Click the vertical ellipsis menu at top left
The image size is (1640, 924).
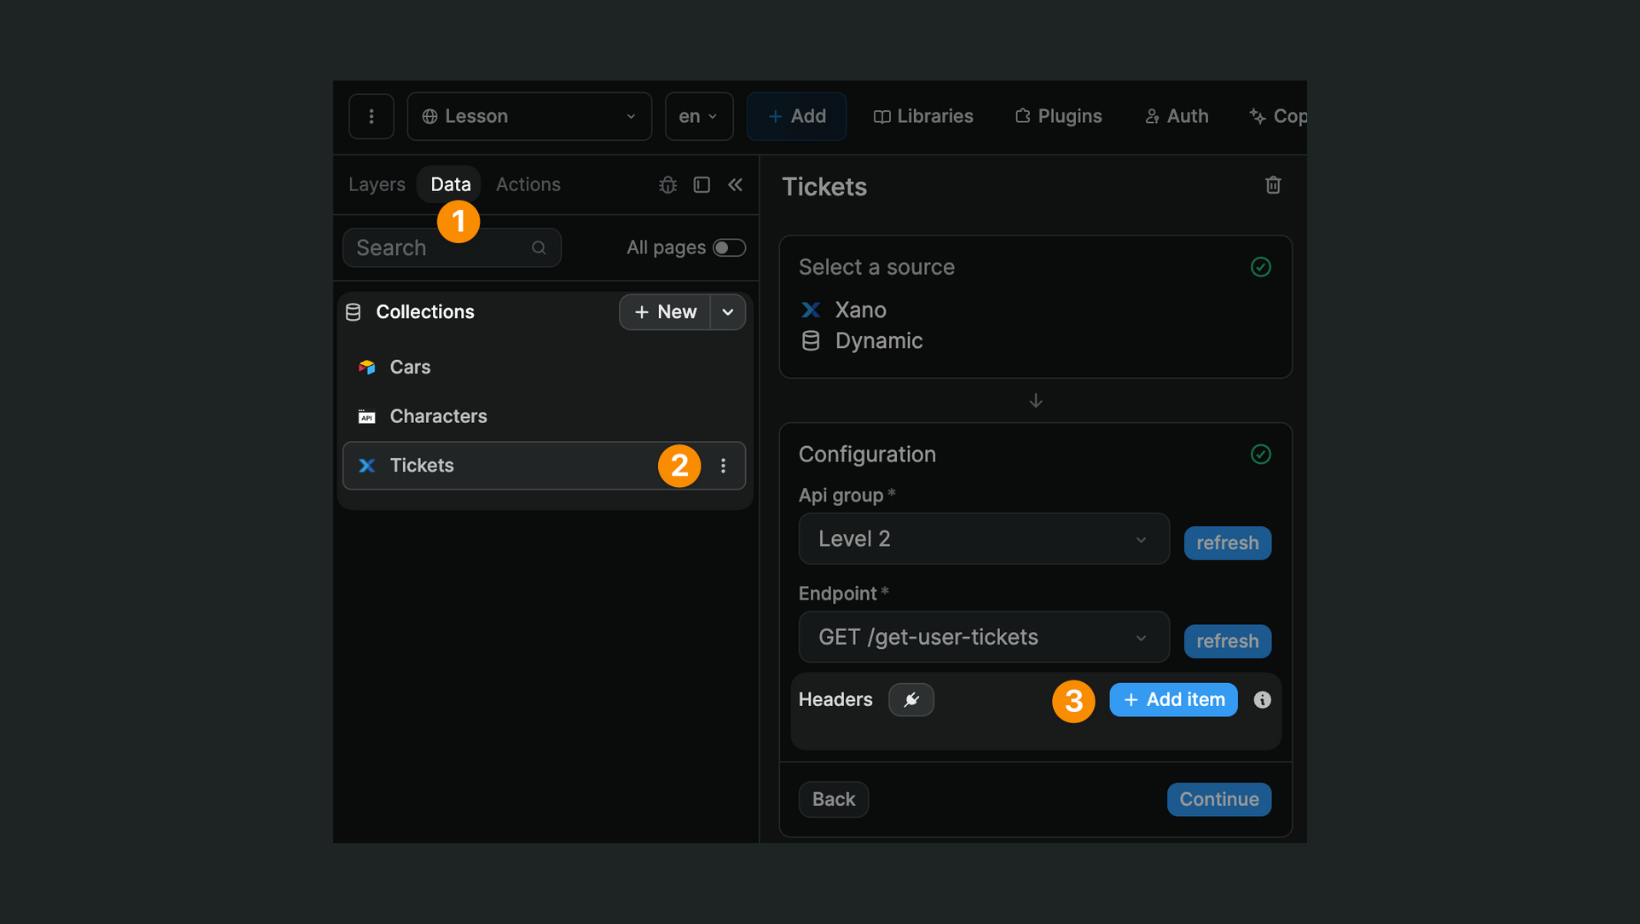371,116
